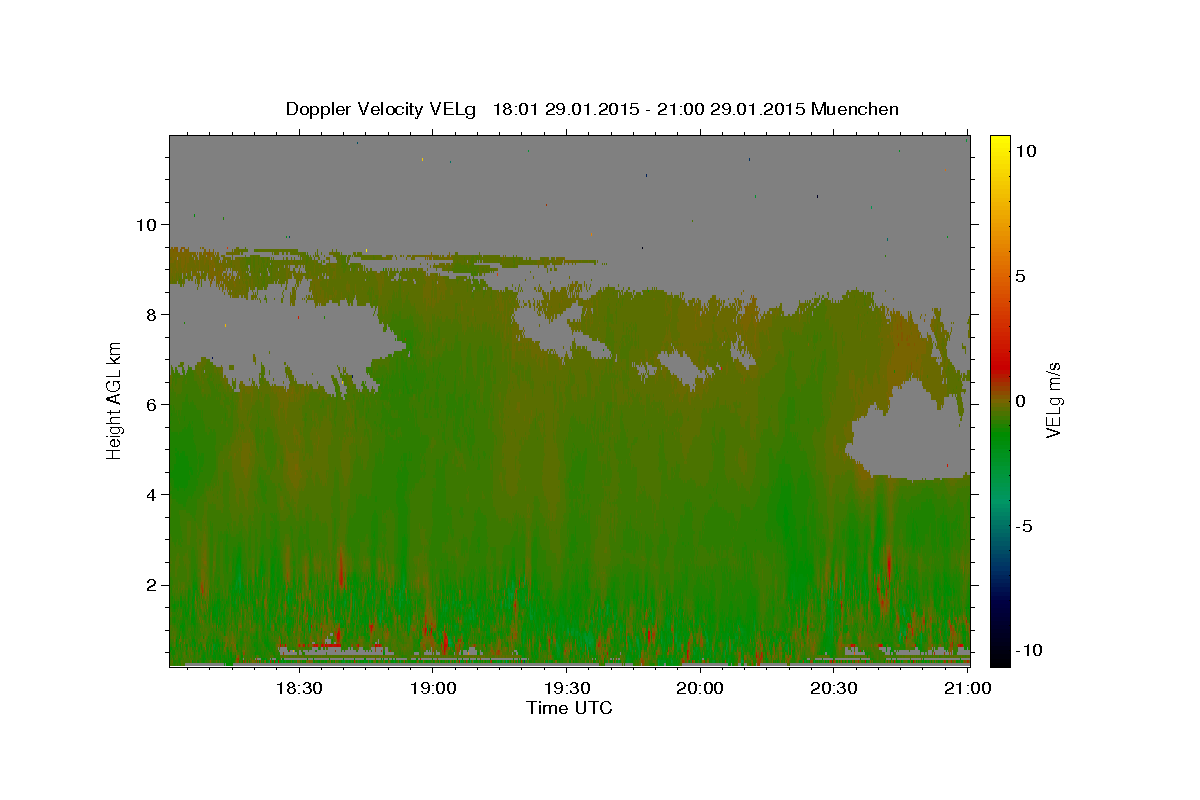Click the colorbar value 10 label

click(1025, 151)
